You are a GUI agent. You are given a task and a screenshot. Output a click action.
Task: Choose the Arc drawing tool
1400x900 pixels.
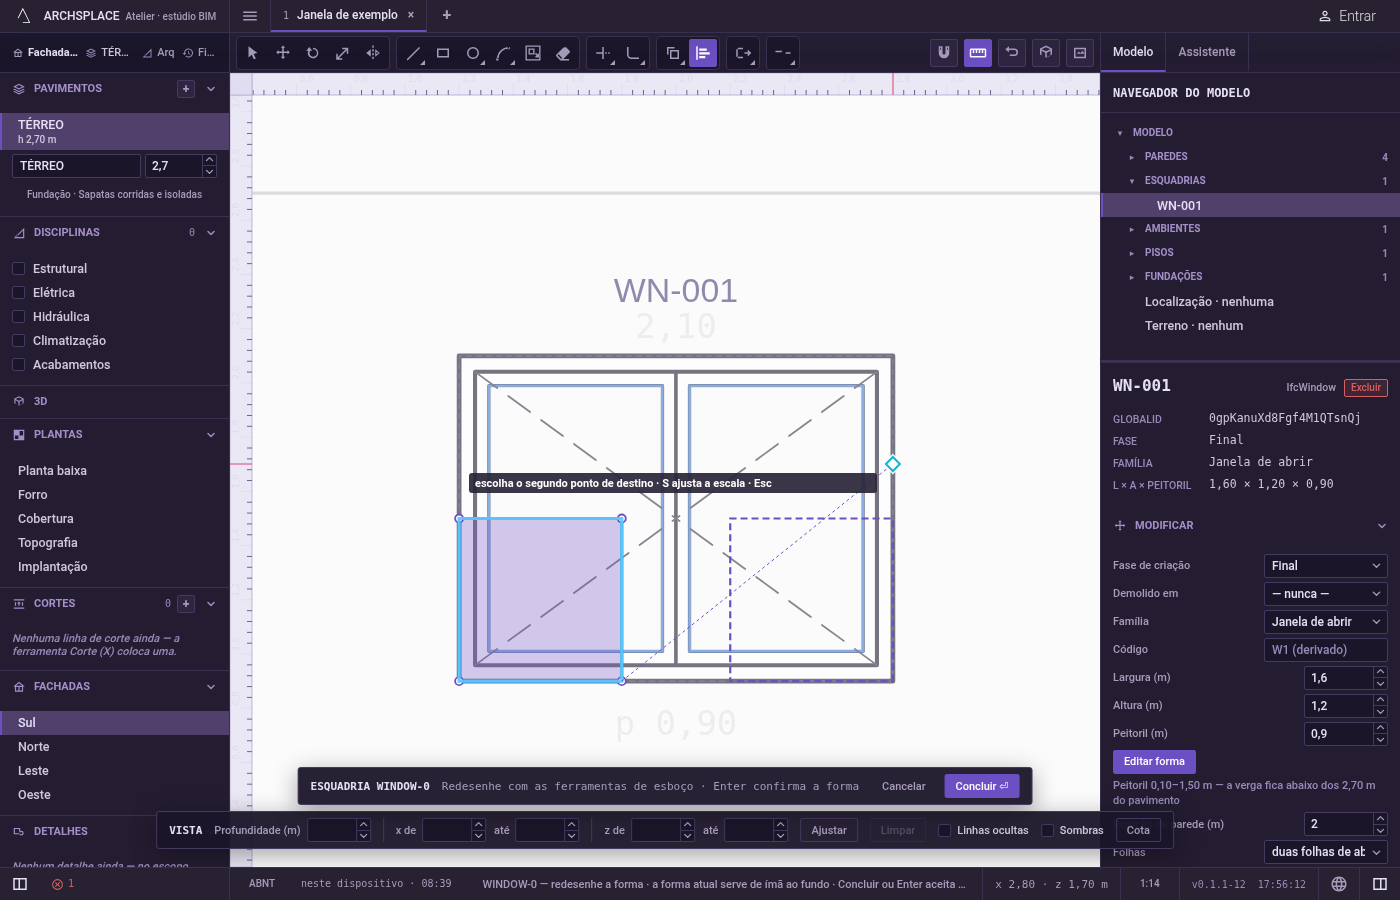point(503,53)
